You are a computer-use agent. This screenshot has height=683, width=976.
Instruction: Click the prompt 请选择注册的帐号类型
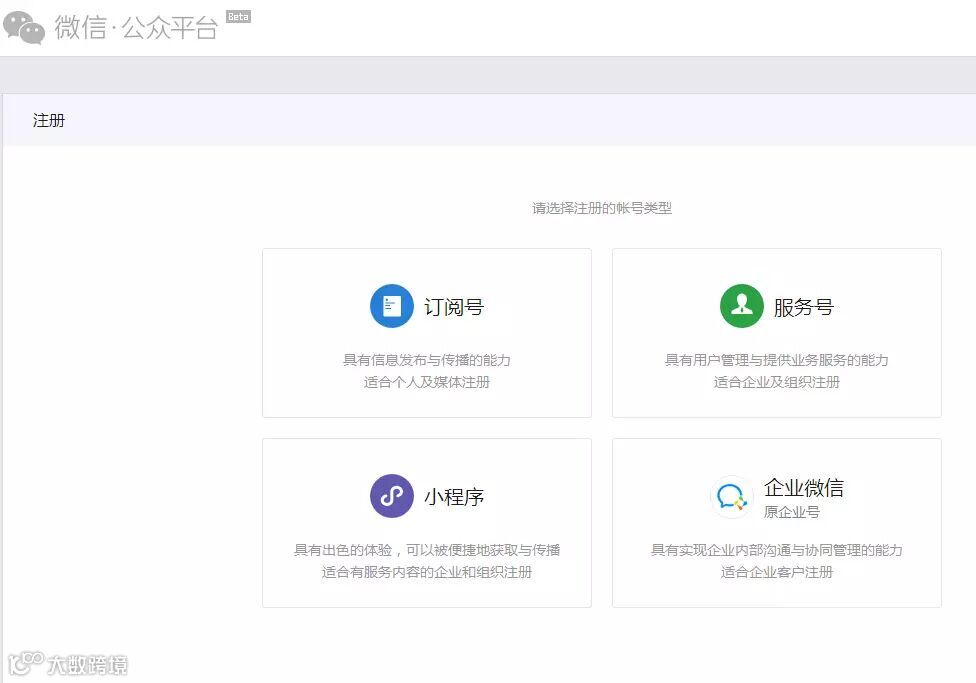(601, 208)
